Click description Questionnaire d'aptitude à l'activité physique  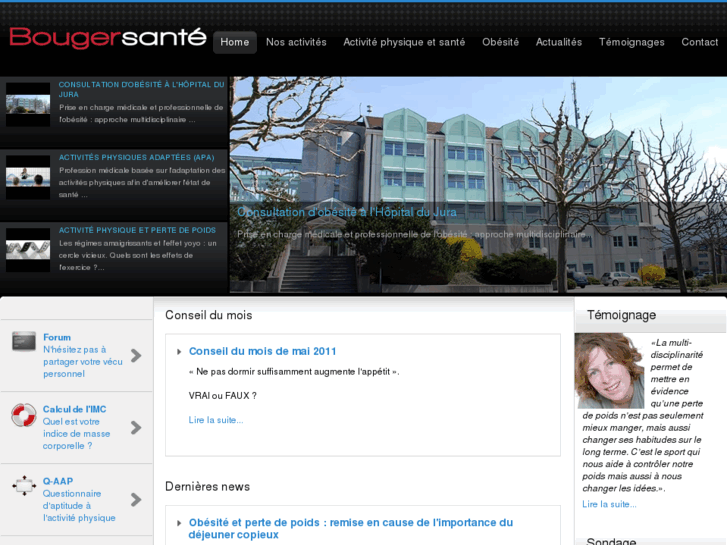79,506
